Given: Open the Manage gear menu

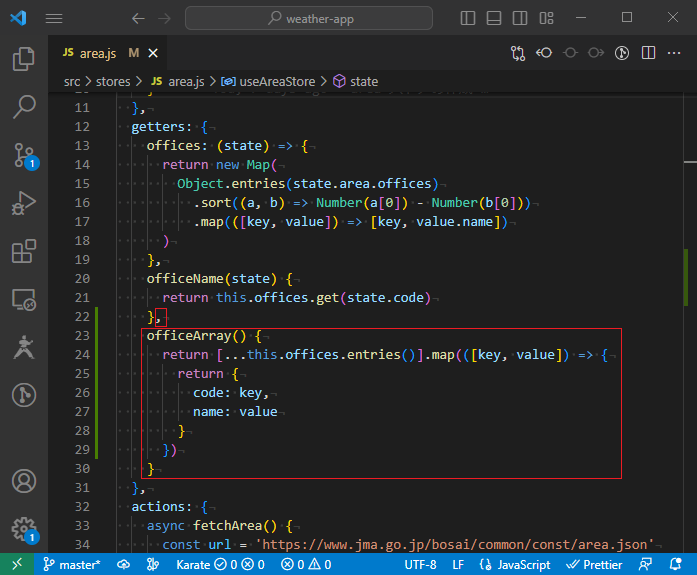Looking at the screenshot, I should 24,530.
